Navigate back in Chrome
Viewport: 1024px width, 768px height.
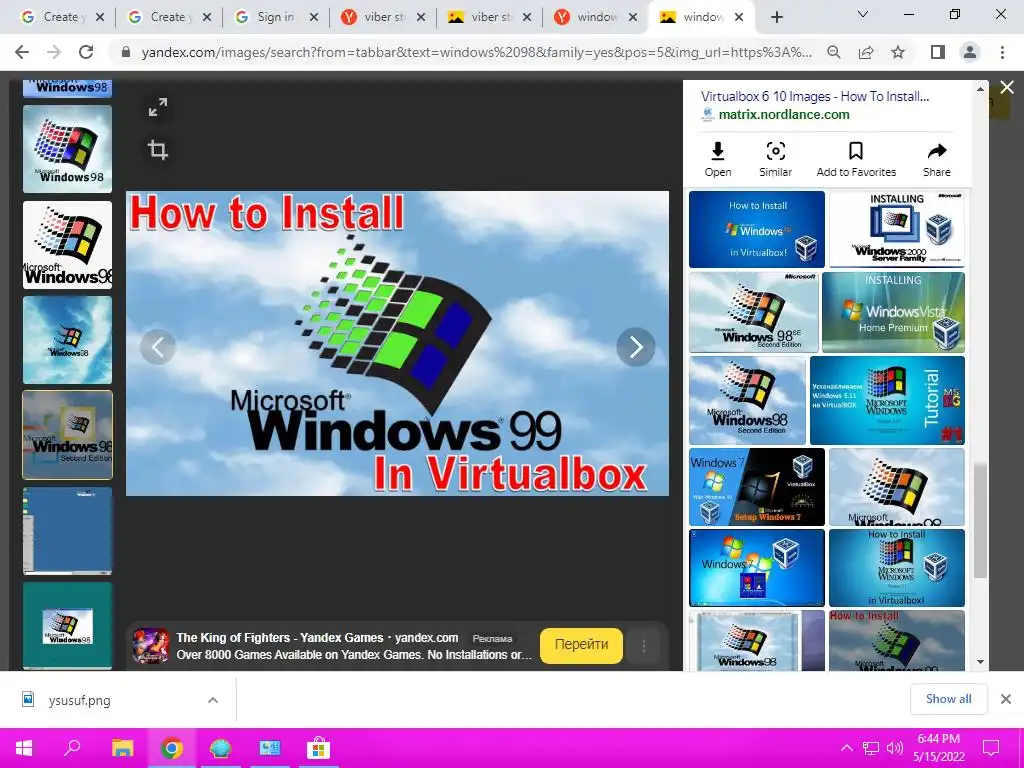click(x=22, y=52)
